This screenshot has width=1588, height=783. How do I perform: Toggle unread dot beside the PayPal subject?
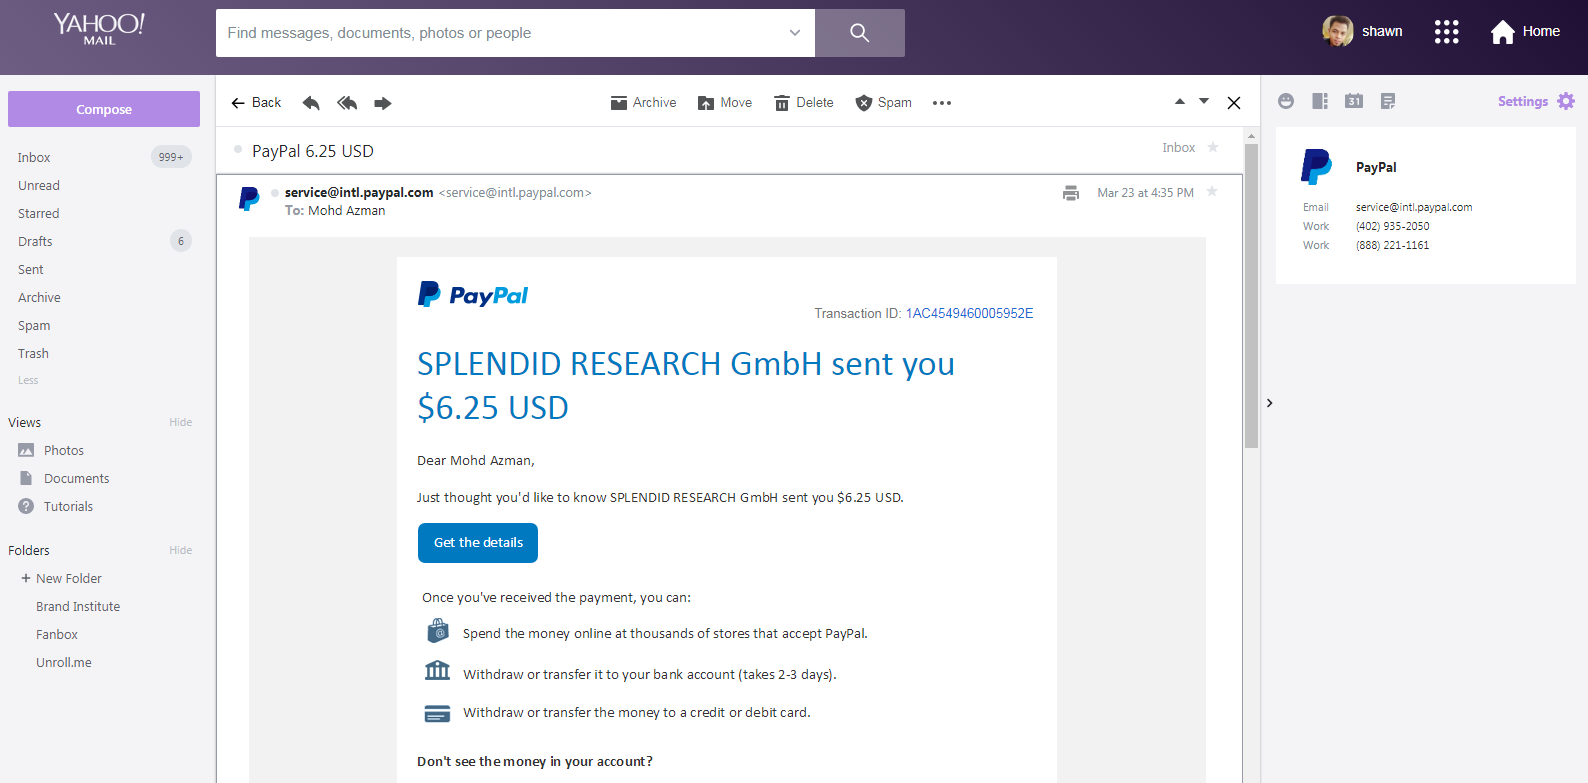(x=238, y=150)
